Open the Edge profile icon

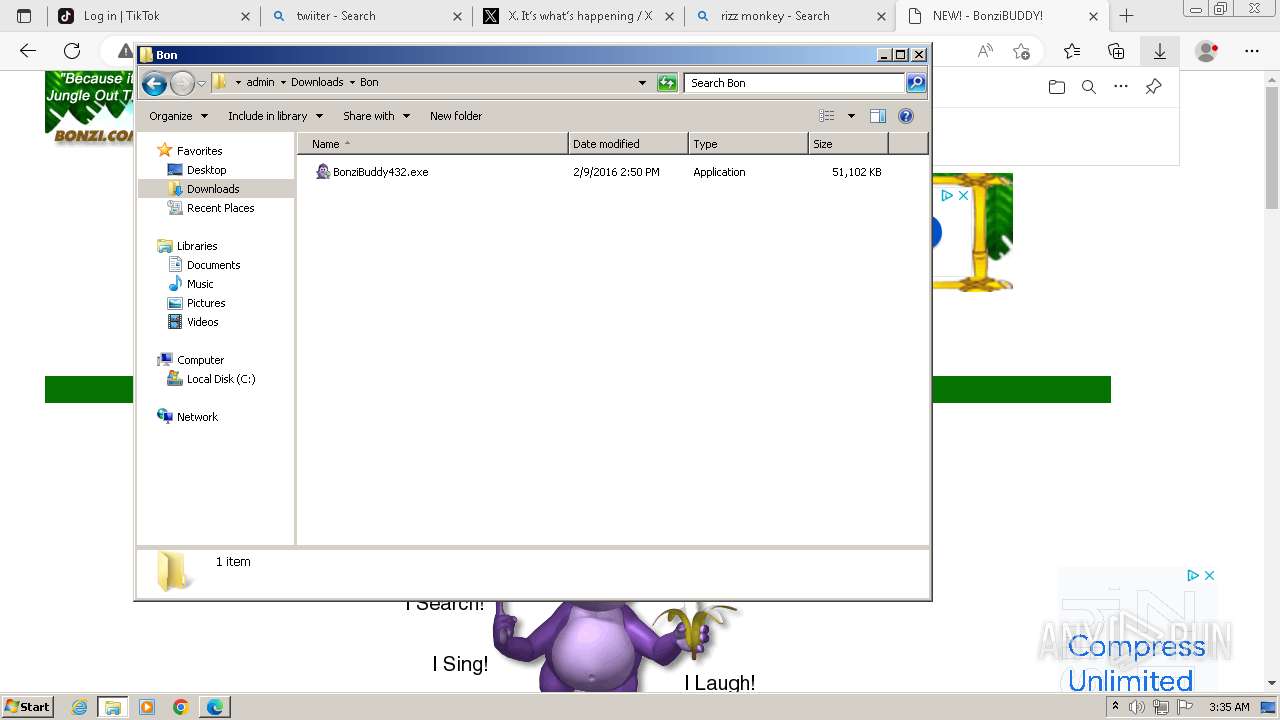pyautogui.click(x=1207, y=51)
